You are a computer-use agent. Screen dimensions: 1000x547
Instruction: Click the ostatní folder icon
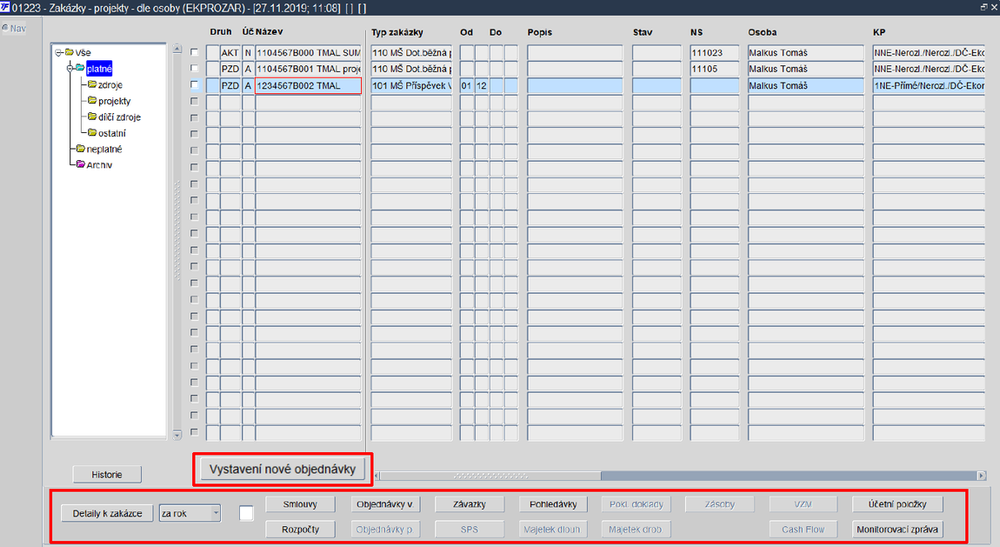pos(92,133)
